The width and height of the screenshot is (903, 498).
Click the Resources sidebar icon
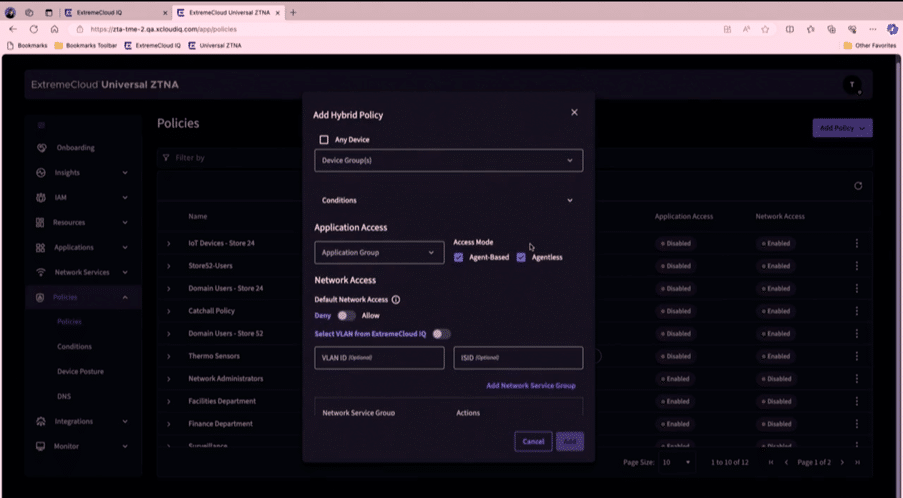[x=40, y=222]
